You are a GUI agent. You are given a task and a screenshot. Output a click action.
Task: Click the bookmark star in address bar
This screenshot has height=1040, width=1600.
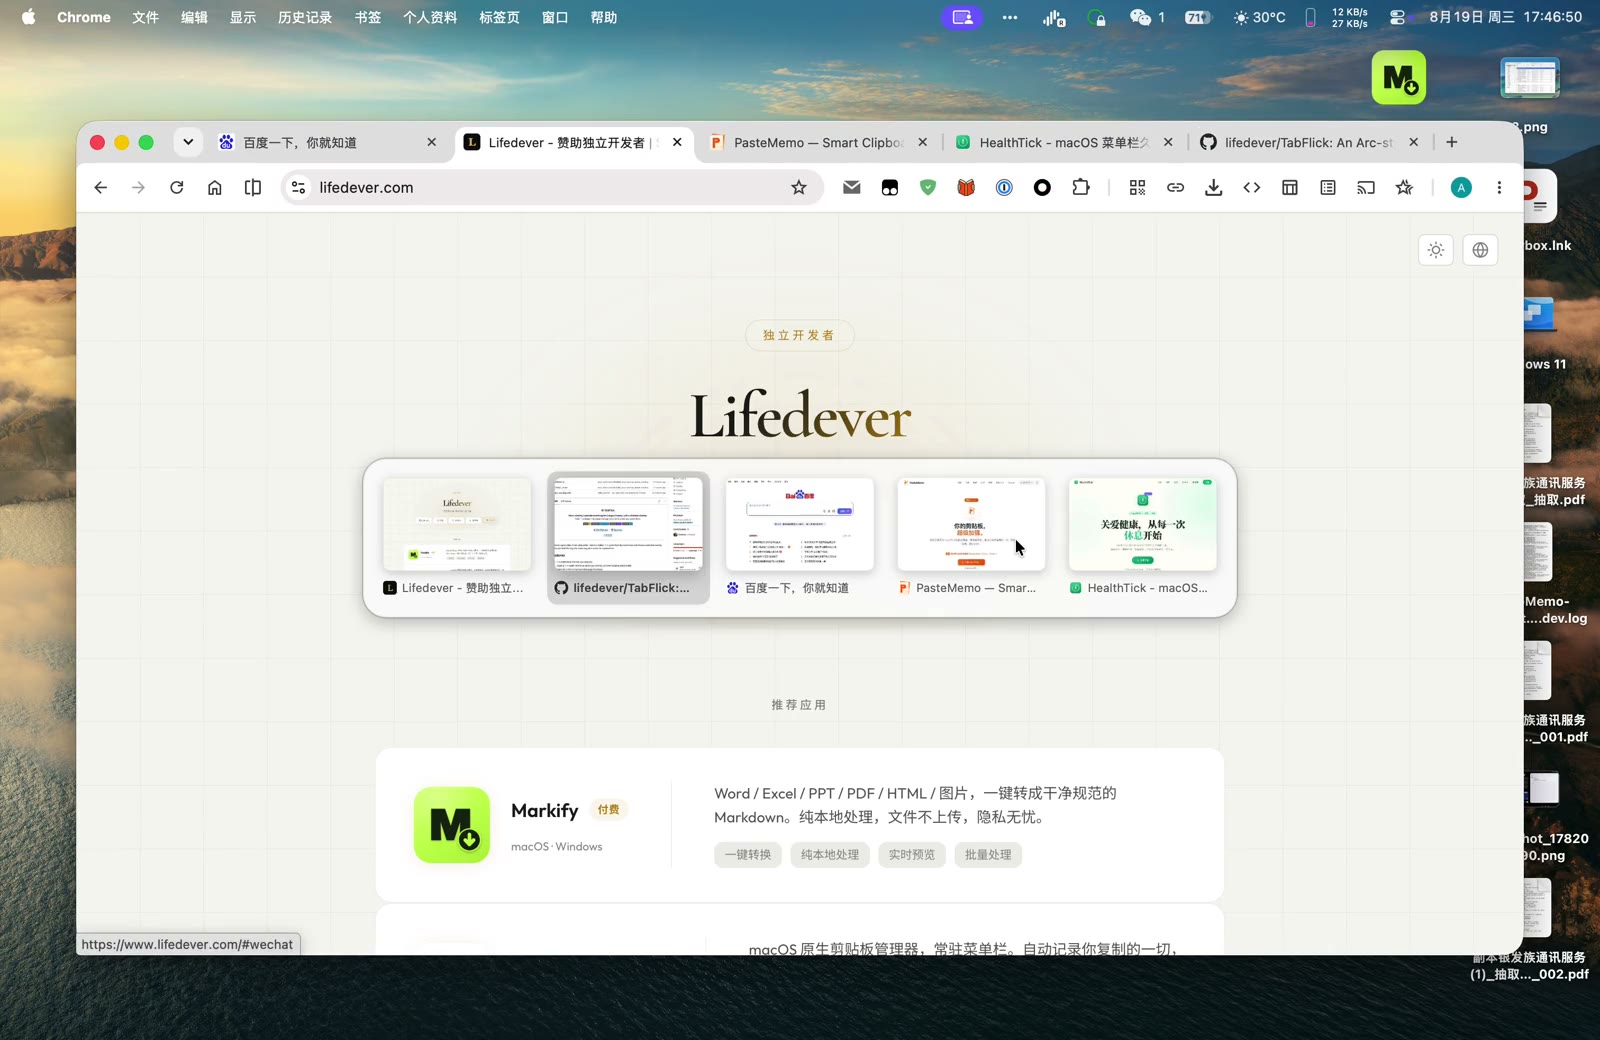(x=798, y=187)
